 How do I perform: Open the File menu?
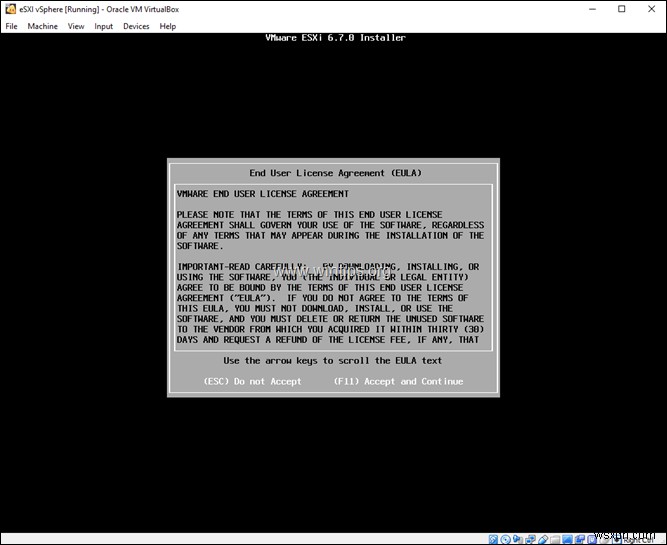pyautogui.click(x=11, y=26)
